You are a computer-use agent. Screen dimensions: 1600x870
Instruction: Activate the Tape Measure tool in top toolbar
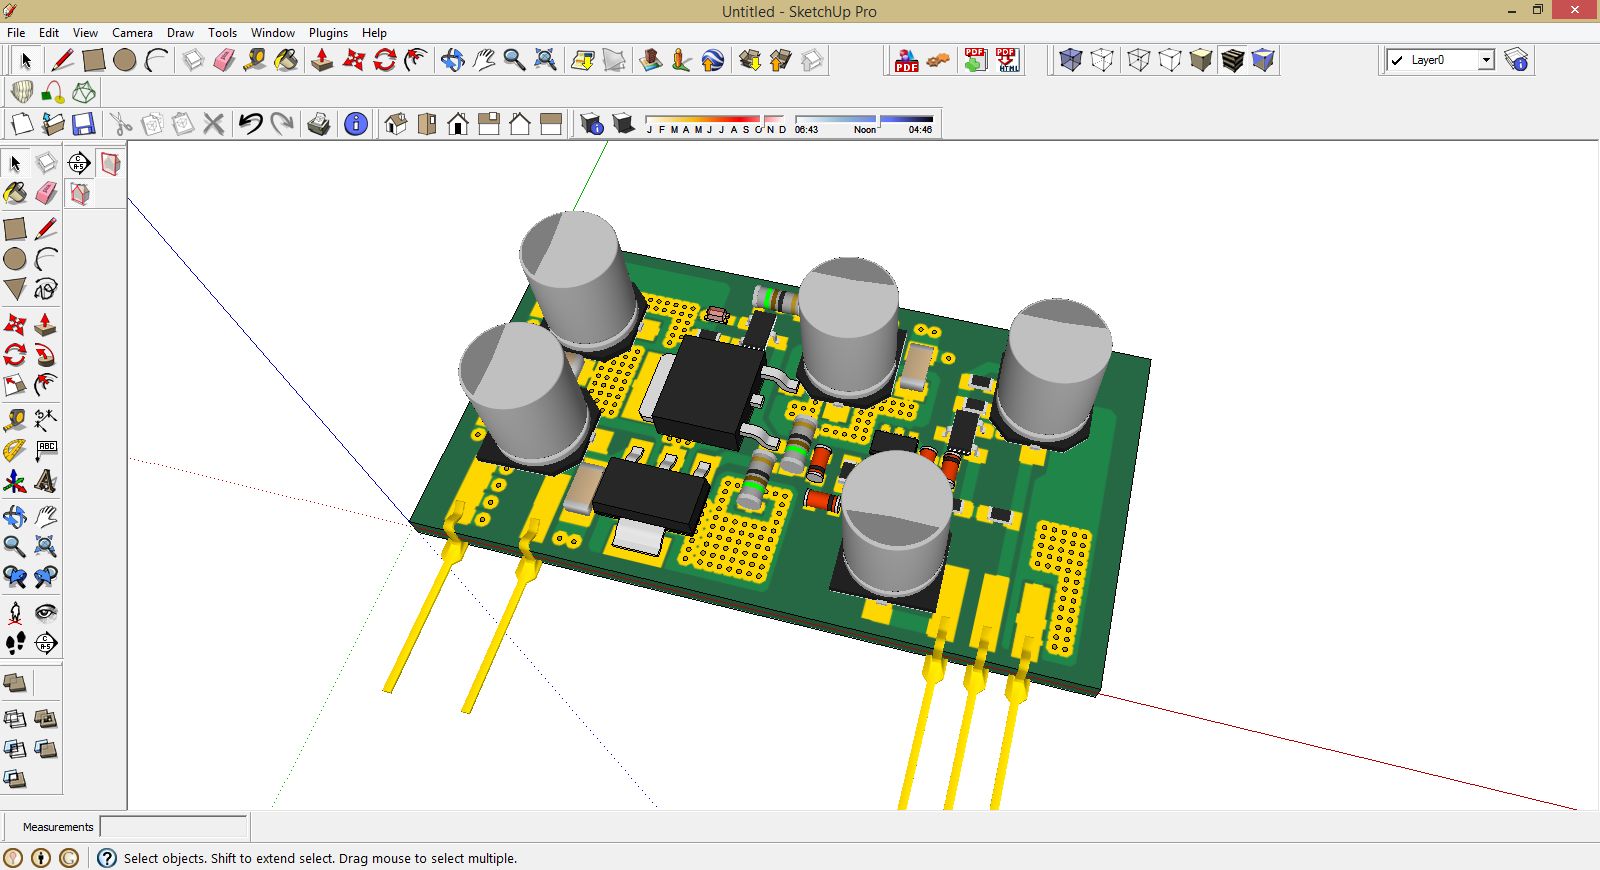pyautogui.click(x=255, y=60)
